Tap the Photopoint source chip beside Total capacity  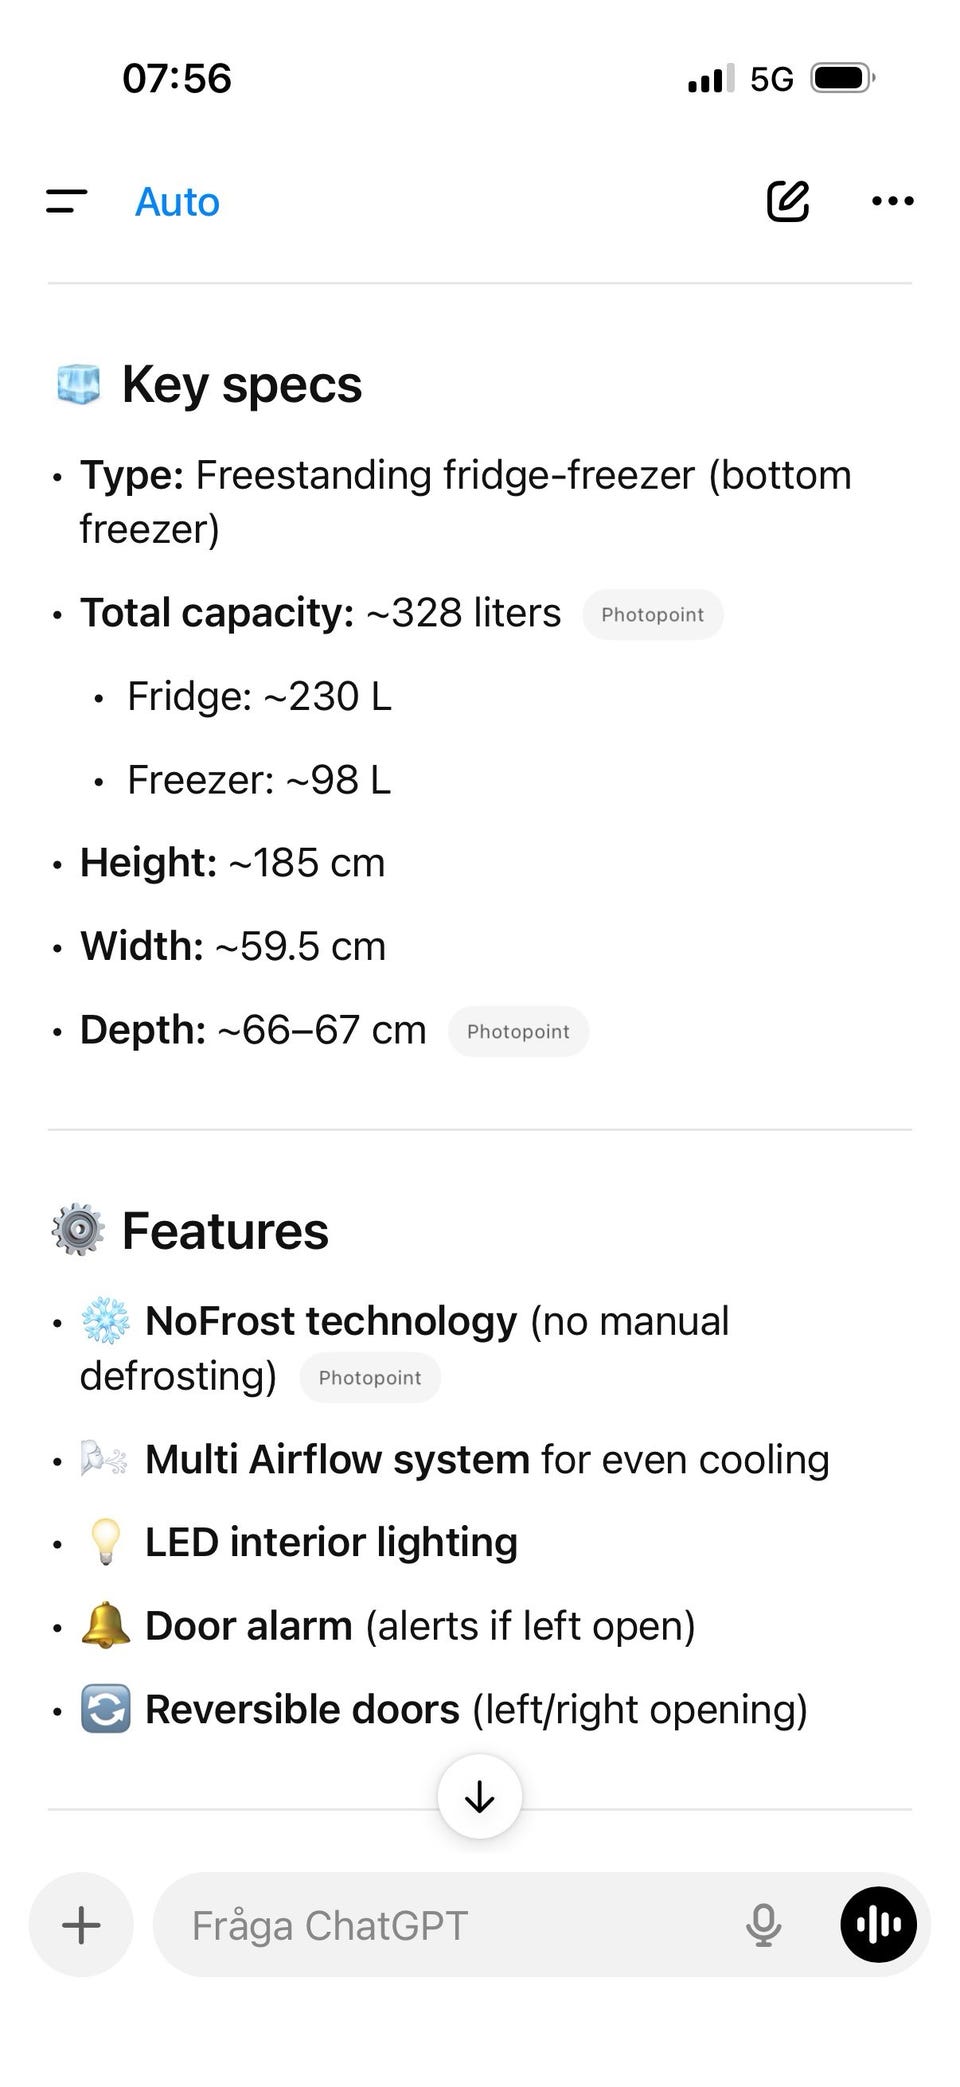click(652, 614)
